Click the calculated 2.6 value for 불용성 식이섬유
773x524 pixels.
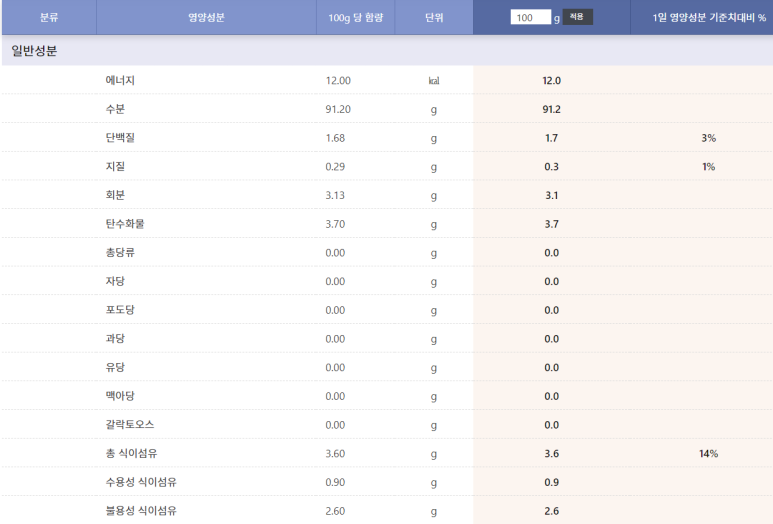tap(552, 511)
